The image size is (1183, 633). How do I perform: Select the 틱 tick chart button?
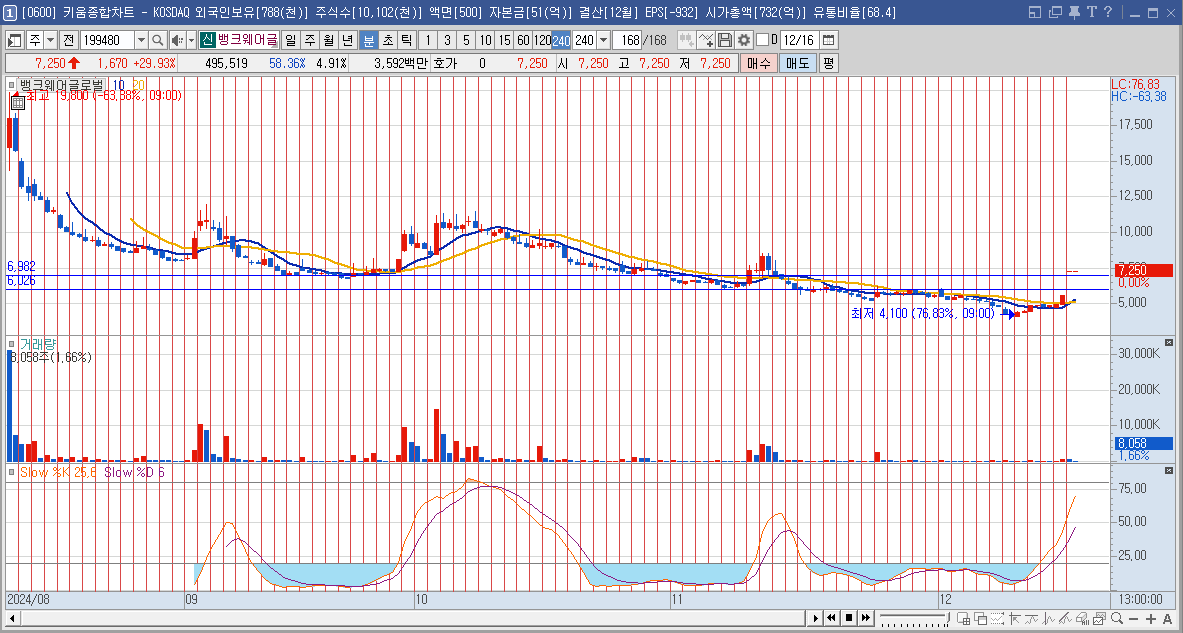[x=407, y=40]
